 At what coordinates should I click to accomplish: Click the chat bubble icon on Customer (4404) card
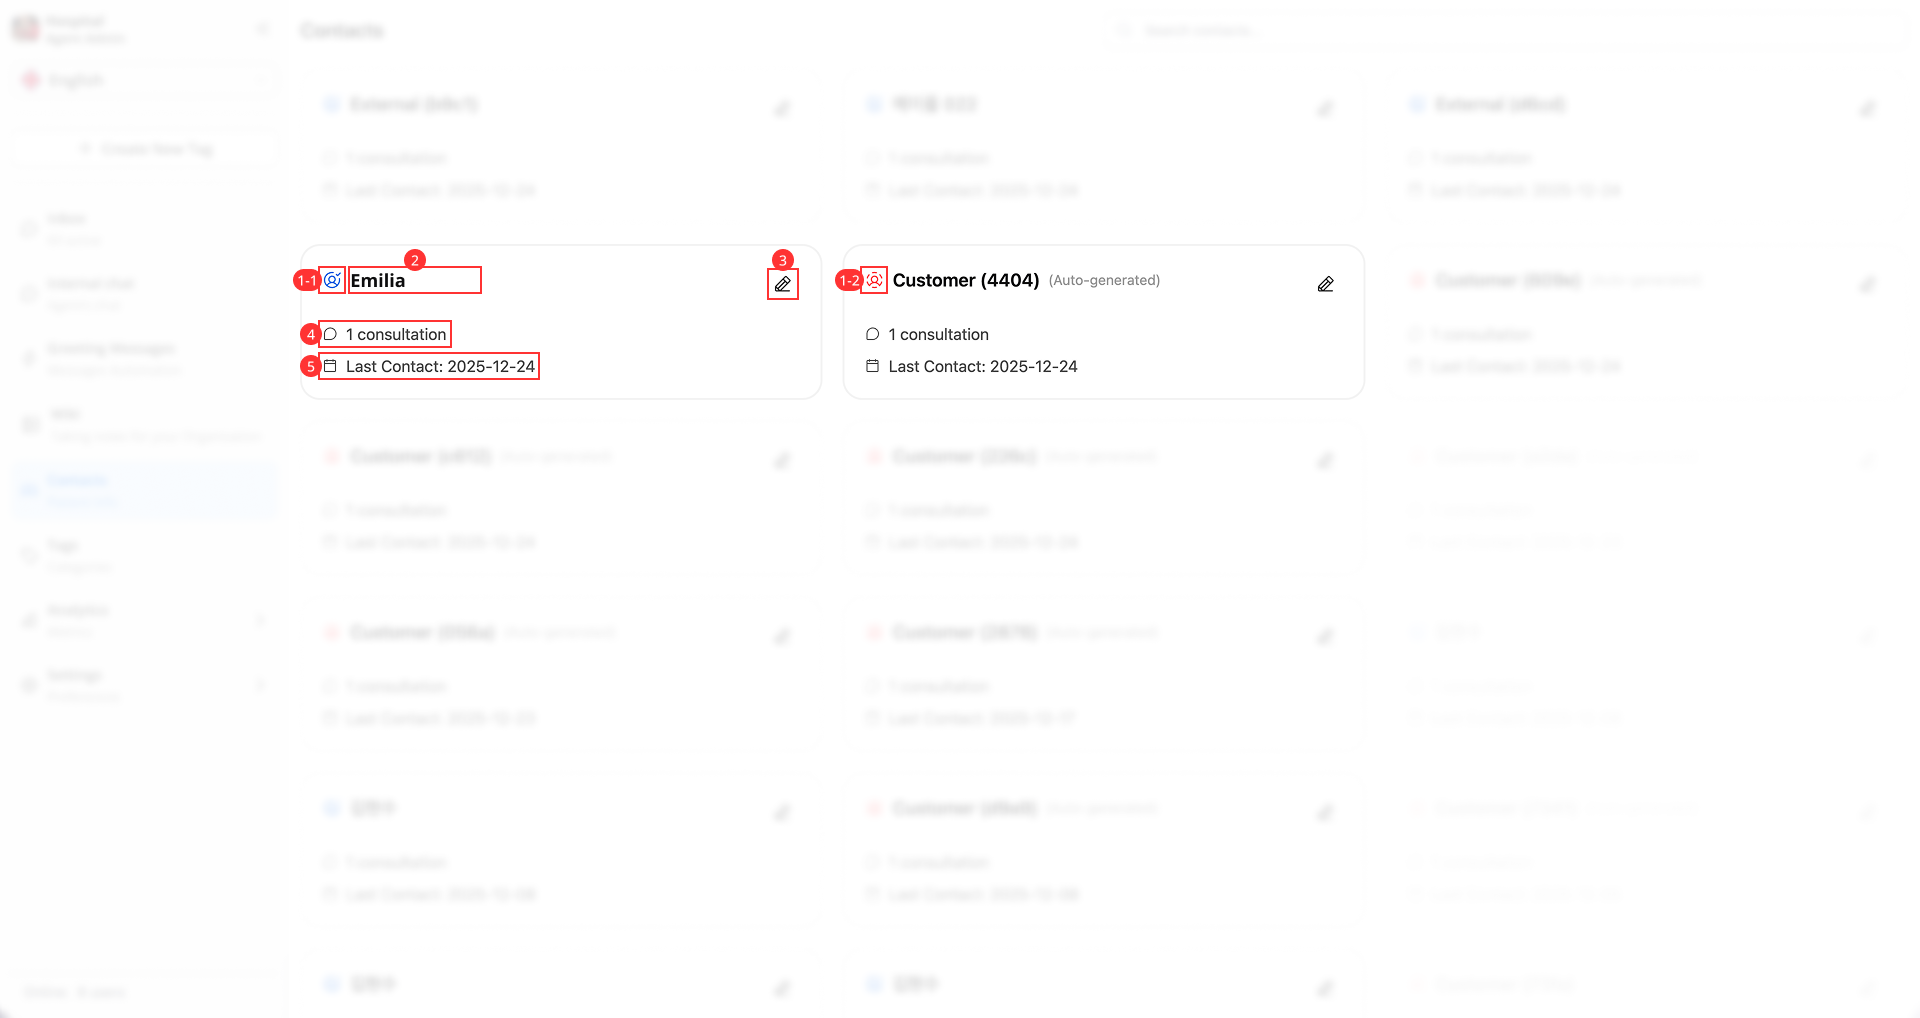[x=872, y=334]
